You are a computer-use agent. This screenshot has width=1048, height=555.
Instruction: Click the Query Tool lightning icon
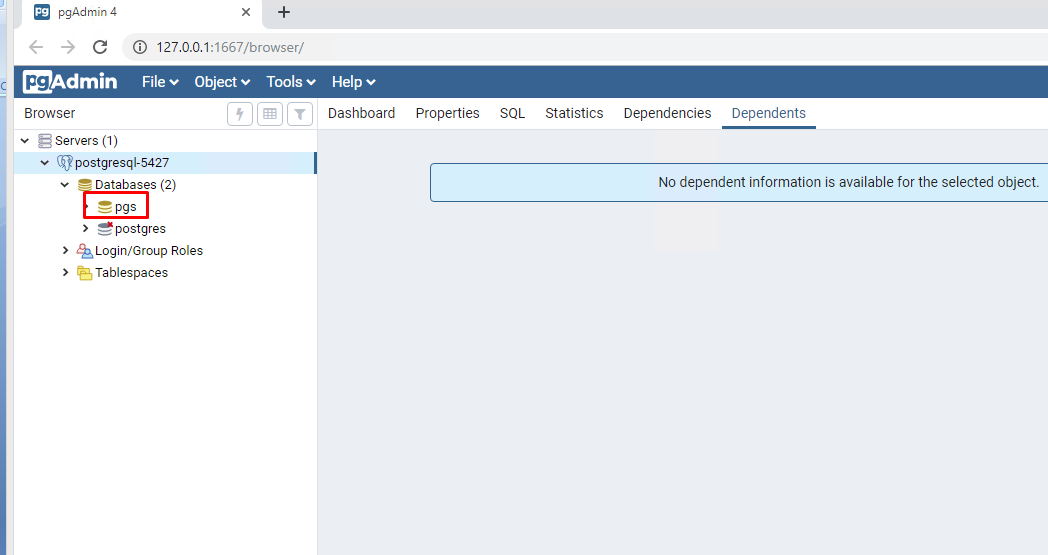240,114
